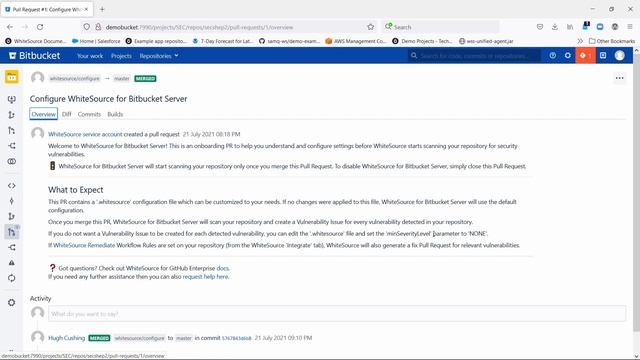
Task: Switch to the Diff tab
Action: pyautogui.click(x=67, y=114)
